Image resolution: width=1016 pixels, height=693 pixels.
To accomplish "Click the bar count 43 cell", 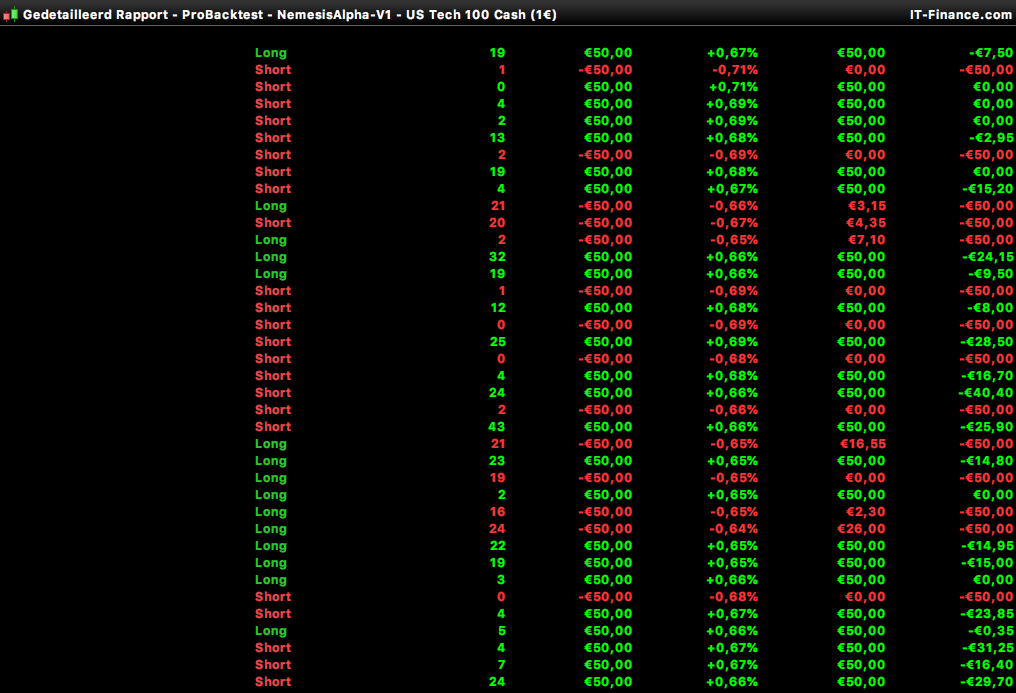I will click(496, 427).
